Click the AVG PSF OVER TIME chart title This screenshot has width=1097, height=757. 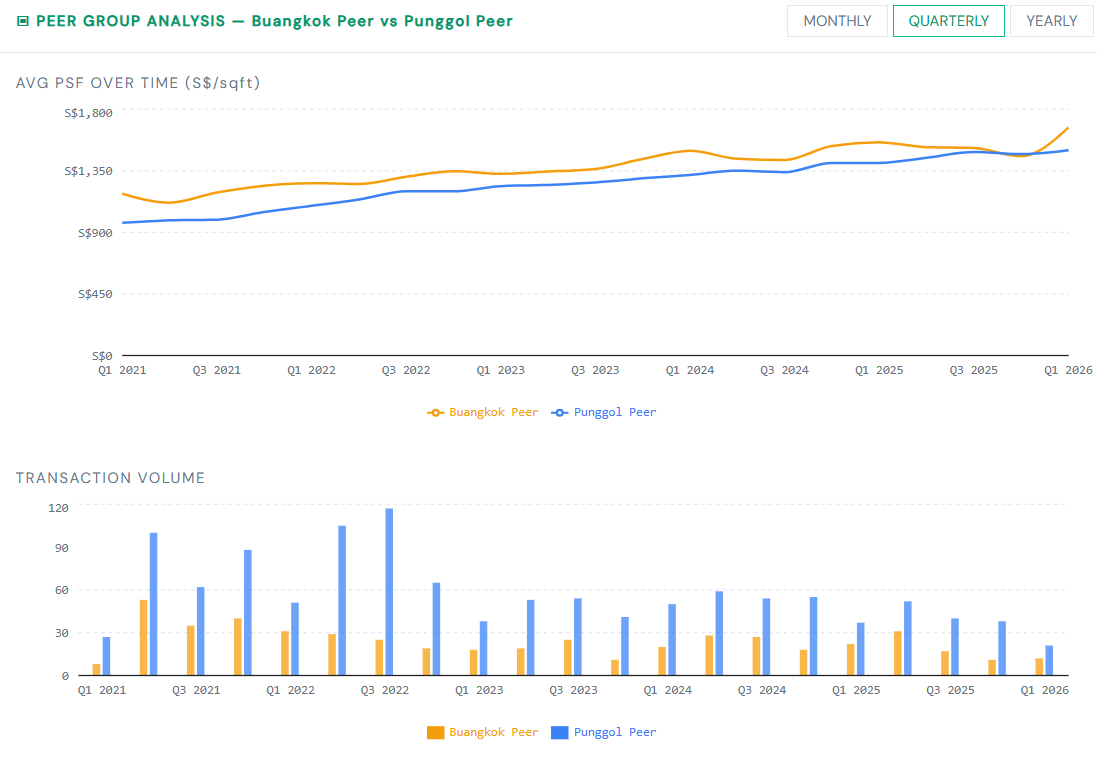pyautogui.click(x=138, y=83)
